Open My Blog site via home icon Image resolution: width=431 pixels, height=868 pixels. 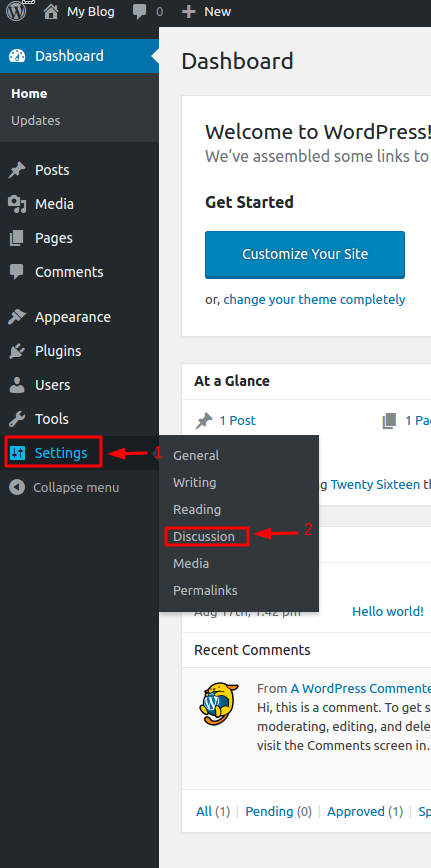[x=51, y=12]
